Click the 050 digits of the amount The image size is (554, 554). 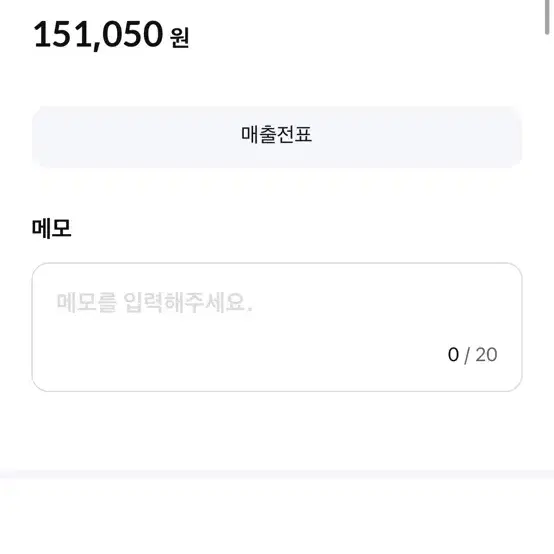pos(132,34)
